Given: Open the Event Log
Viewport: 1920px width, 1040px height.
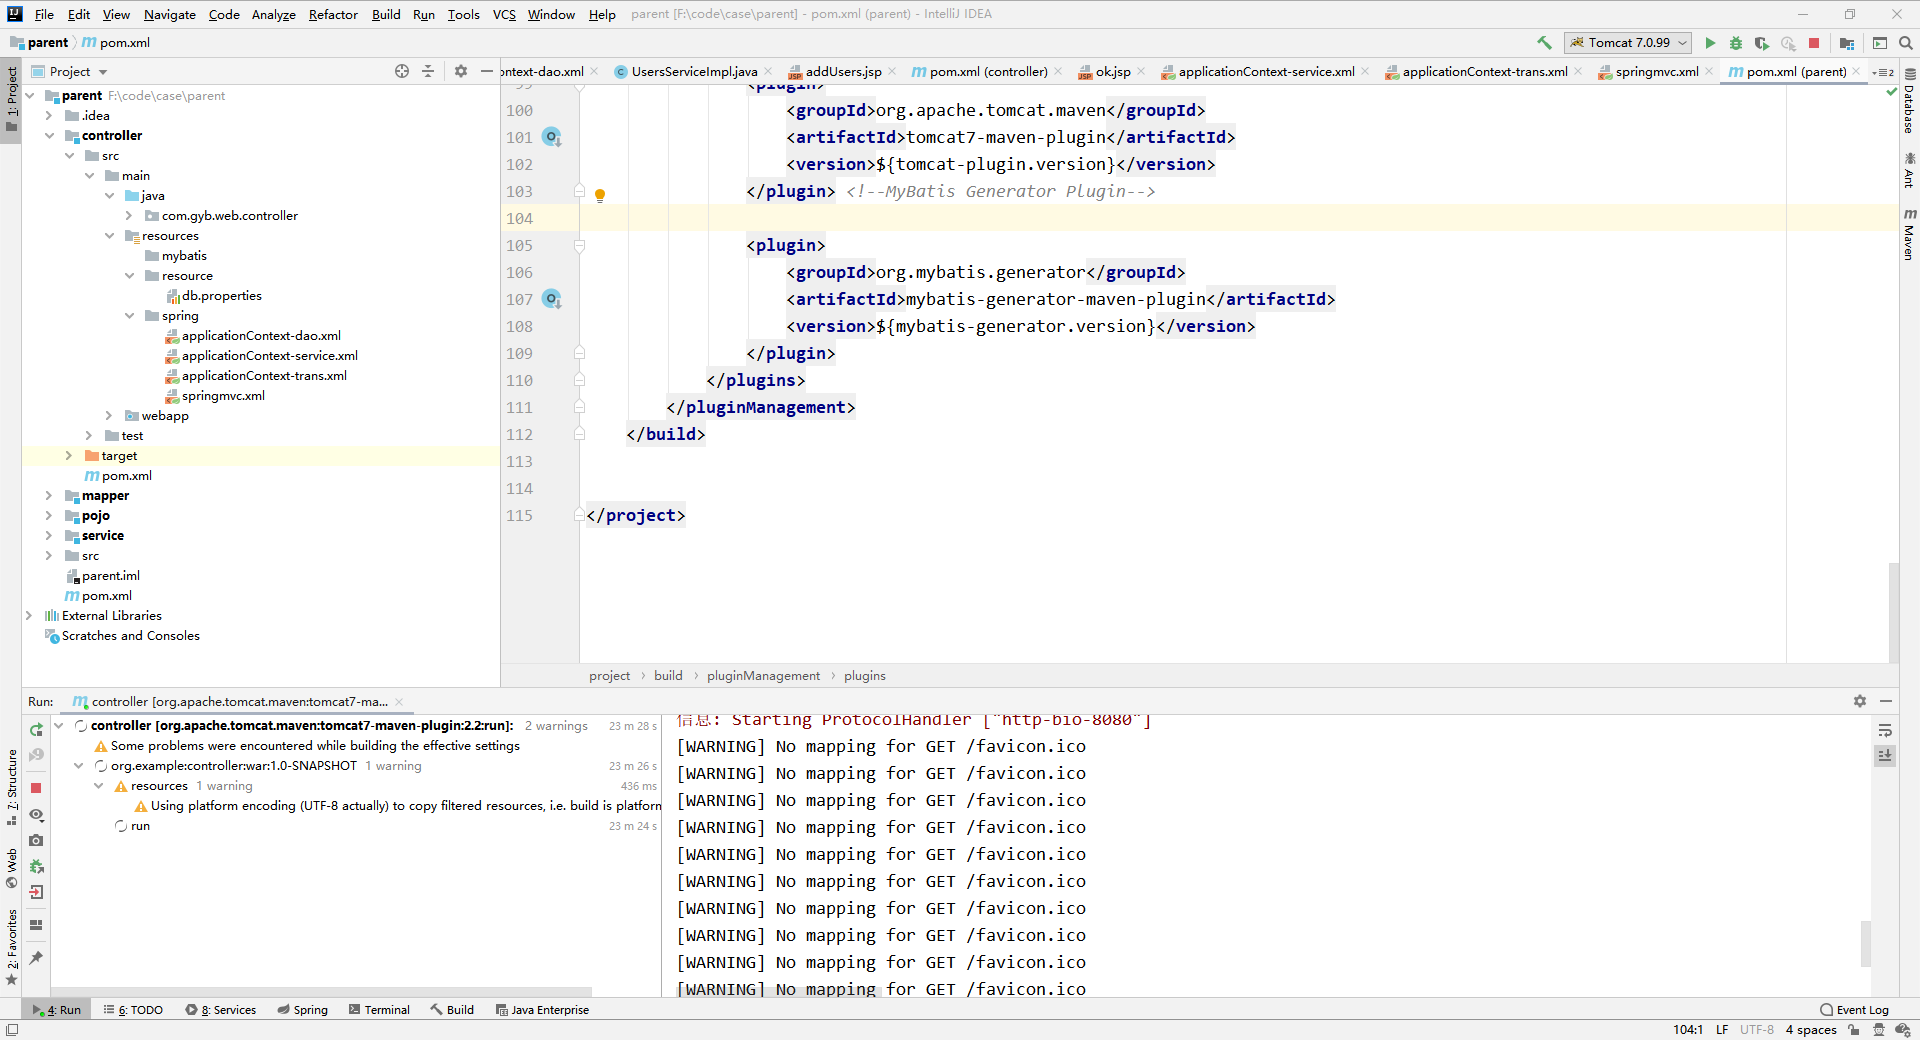Looking at the screenshot, I should (1855, 1010).
